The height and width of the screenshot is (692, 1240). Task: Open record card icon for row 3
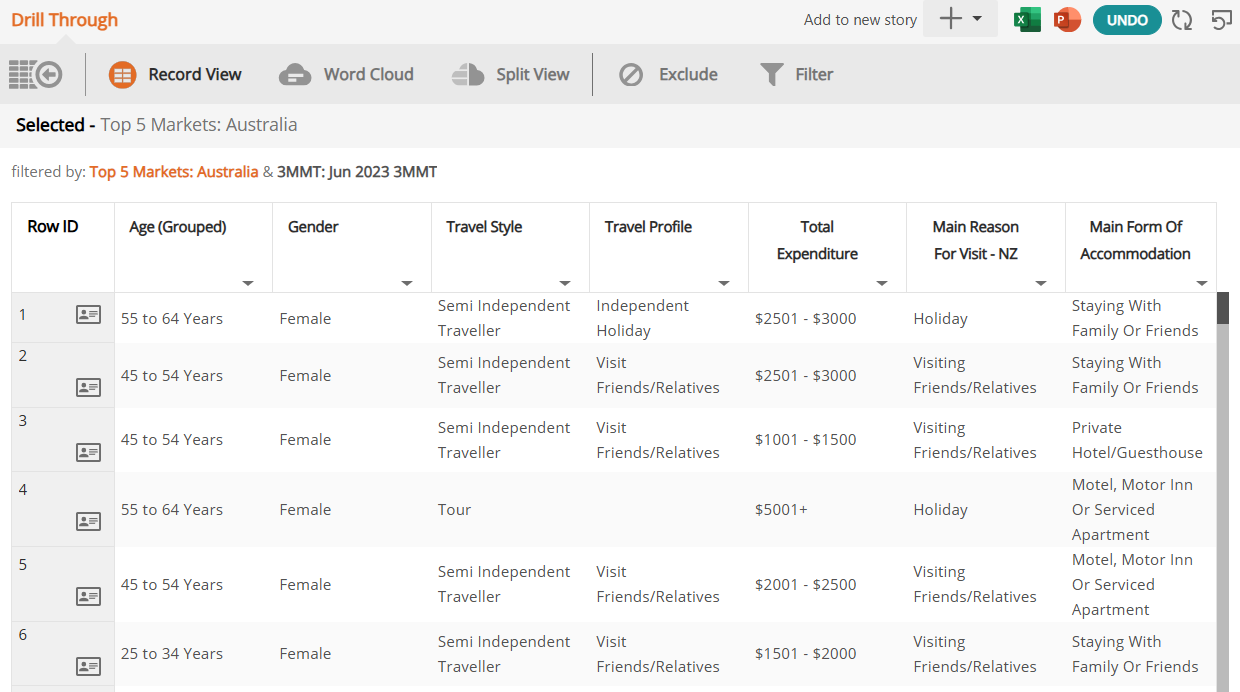pos(89,452)
